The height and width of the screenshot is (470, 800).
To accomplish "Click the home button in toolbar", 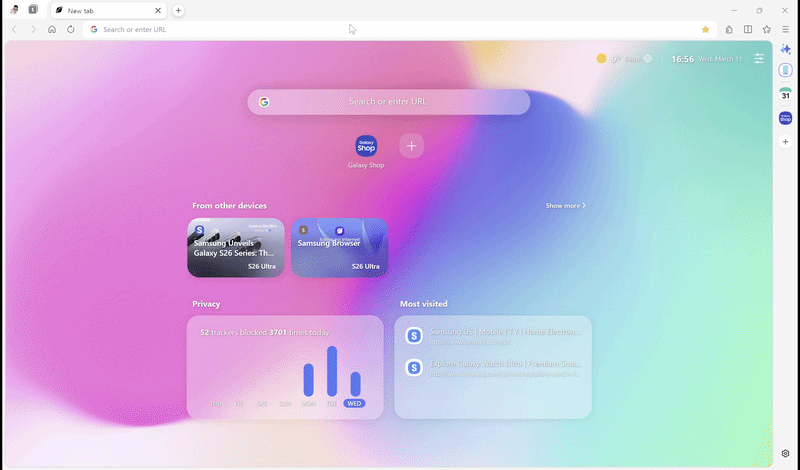I will [x=52, y=29].
